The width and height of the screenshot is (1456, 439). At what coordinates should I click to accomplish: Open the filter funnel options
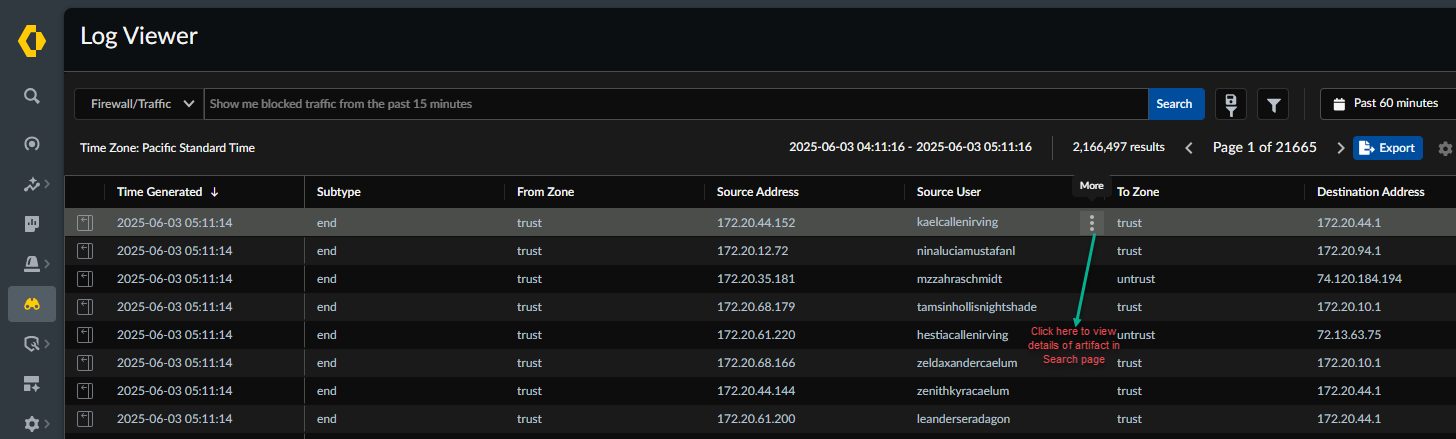[1273, 104]
